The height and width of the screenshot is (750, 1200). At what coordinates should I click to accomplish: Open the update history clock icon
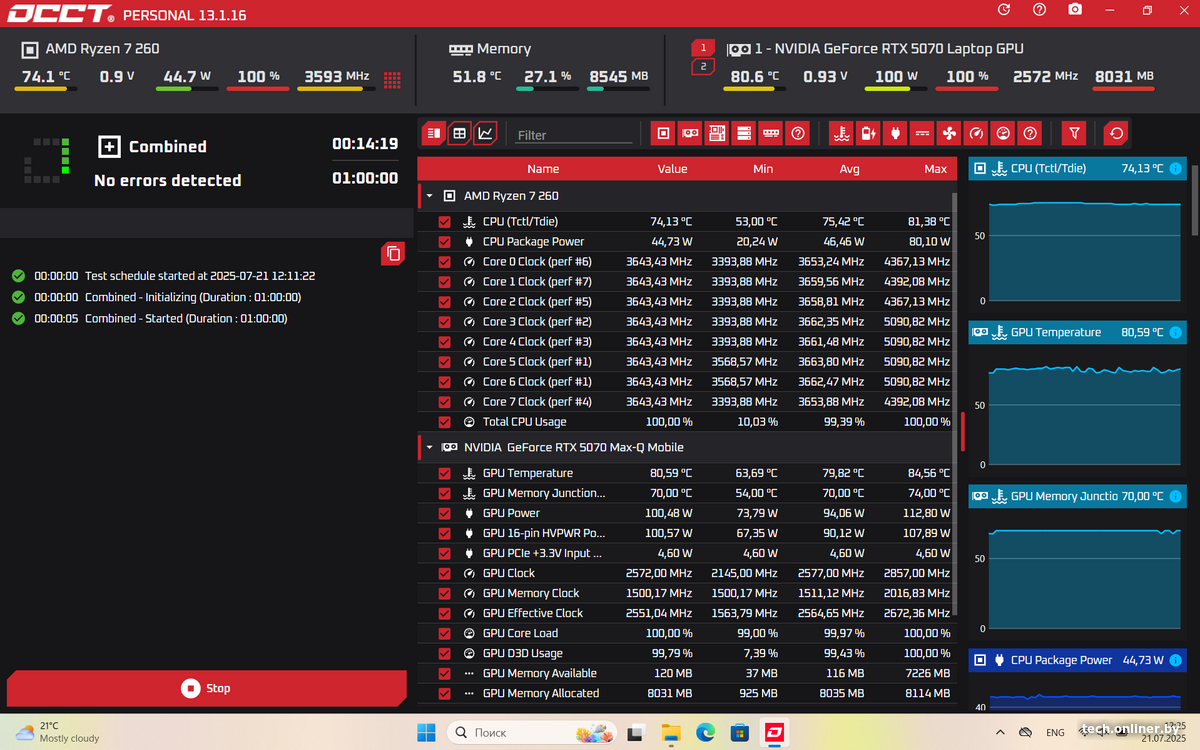point(1004,10)
